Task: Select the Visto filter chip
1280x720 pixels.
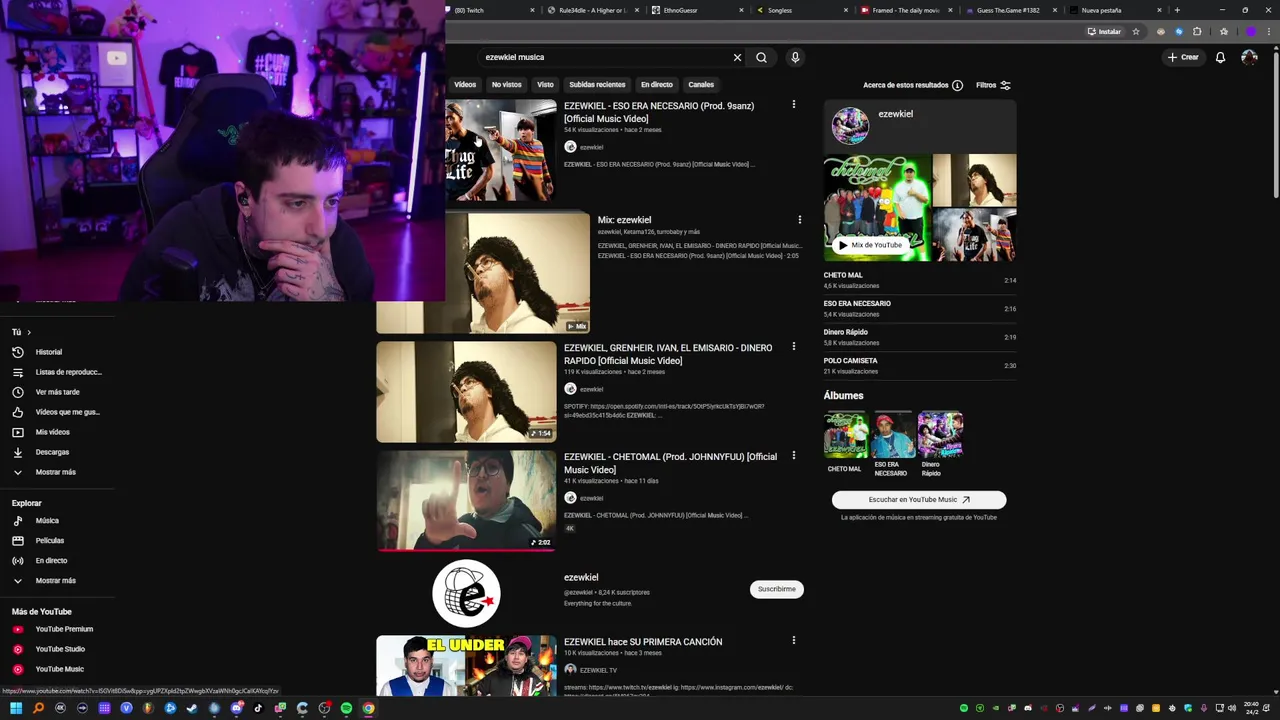Action: tap(545, 85)
